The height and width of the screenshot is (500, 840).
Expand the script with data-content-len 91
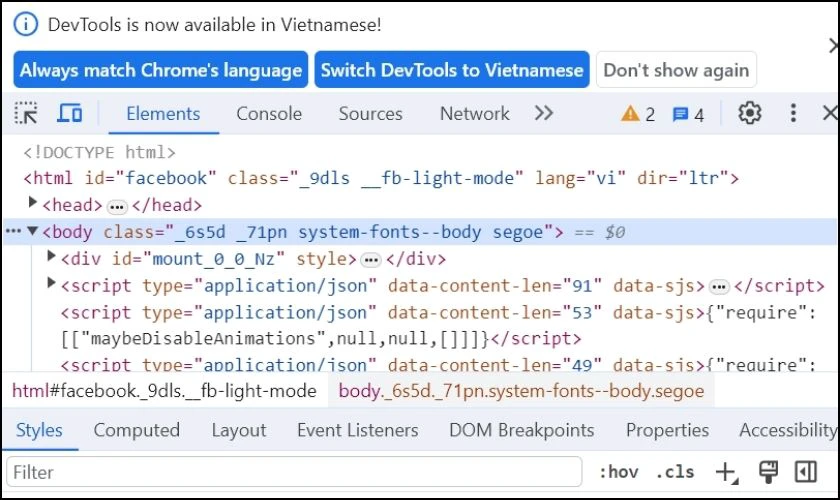point(51,283)
